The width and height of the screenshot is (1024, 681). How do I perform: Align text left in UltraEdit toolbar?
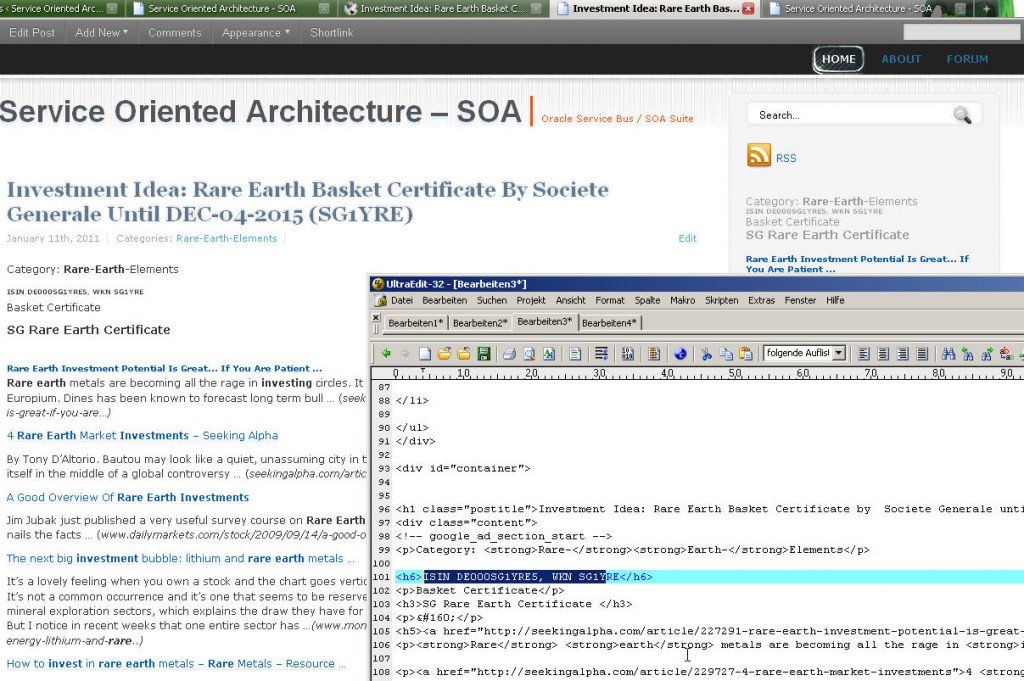point(863,353)
